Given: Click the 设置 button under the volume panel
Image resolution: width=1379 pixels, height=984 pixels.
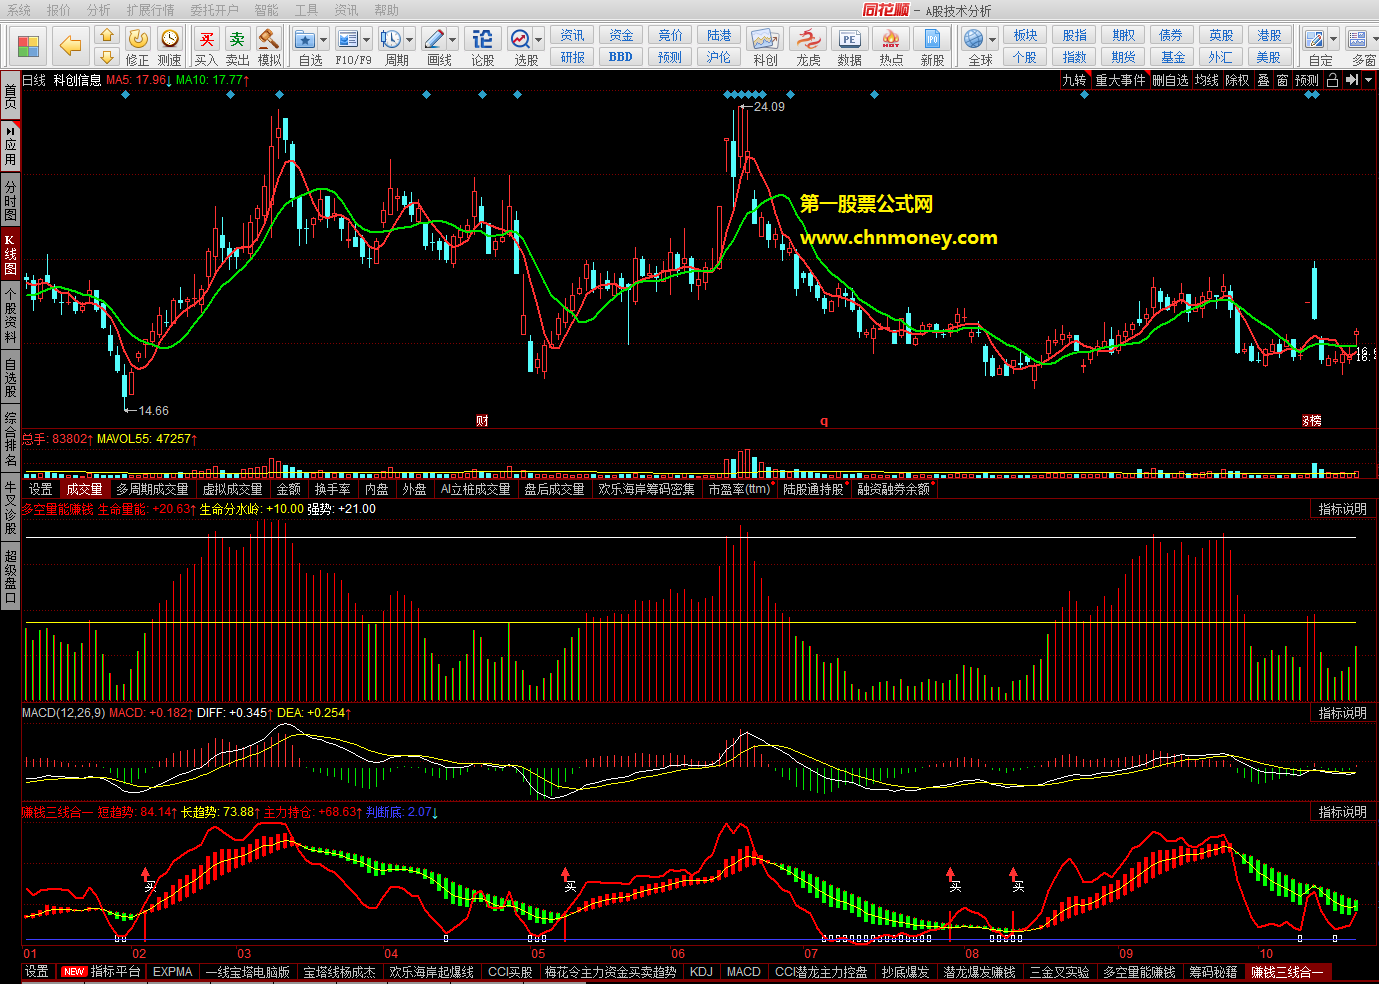Looking at the screenshot, I should coord(40,489).
